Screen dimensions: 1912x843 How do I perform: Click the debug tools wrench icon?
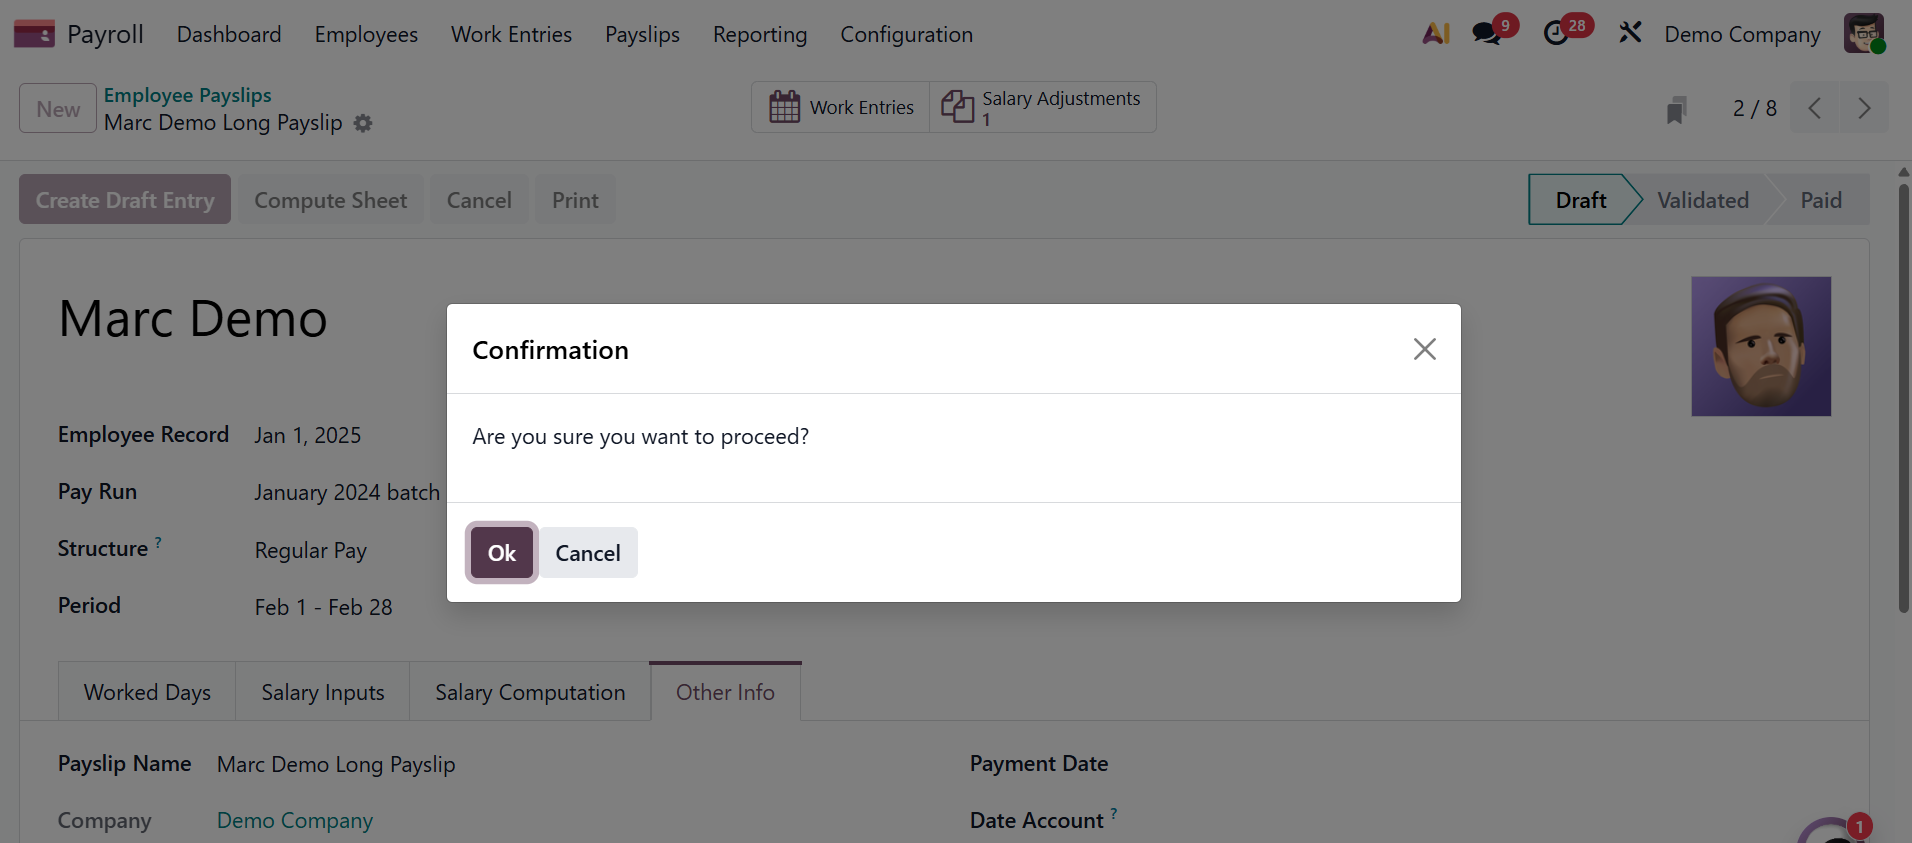tap(1630, 33)
